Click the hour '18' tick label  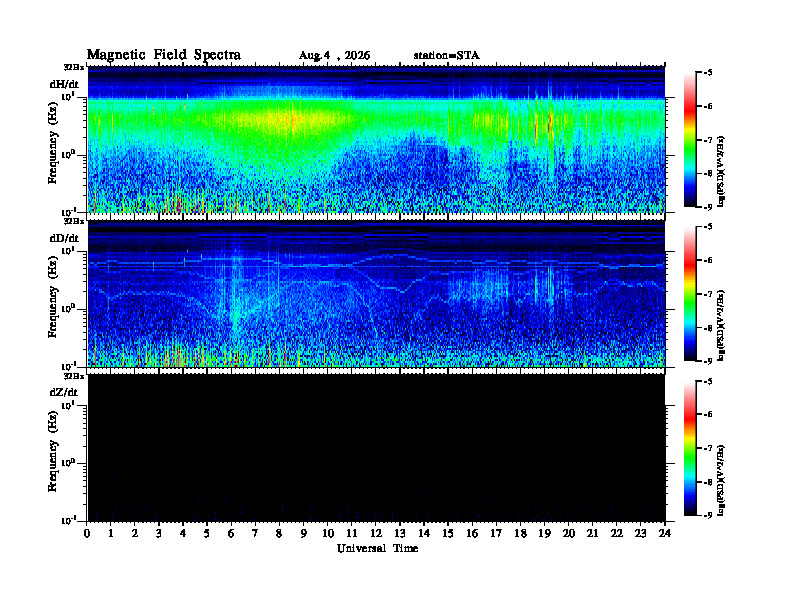click(520, 533)
